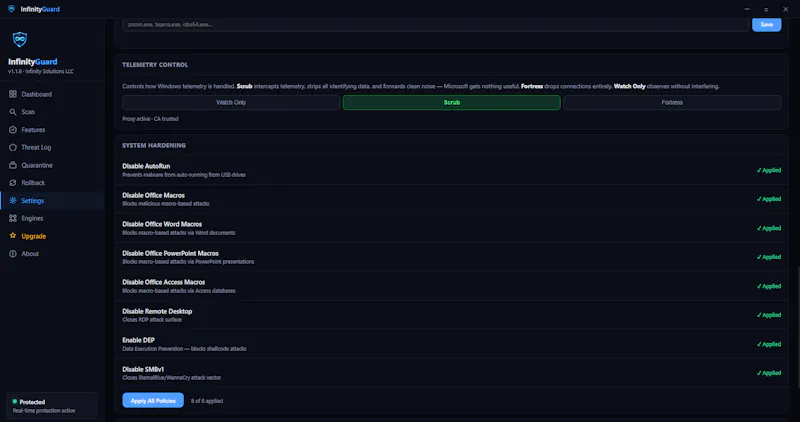
Task: Click the Enable DEP policy title
Action: pos(138,340)
